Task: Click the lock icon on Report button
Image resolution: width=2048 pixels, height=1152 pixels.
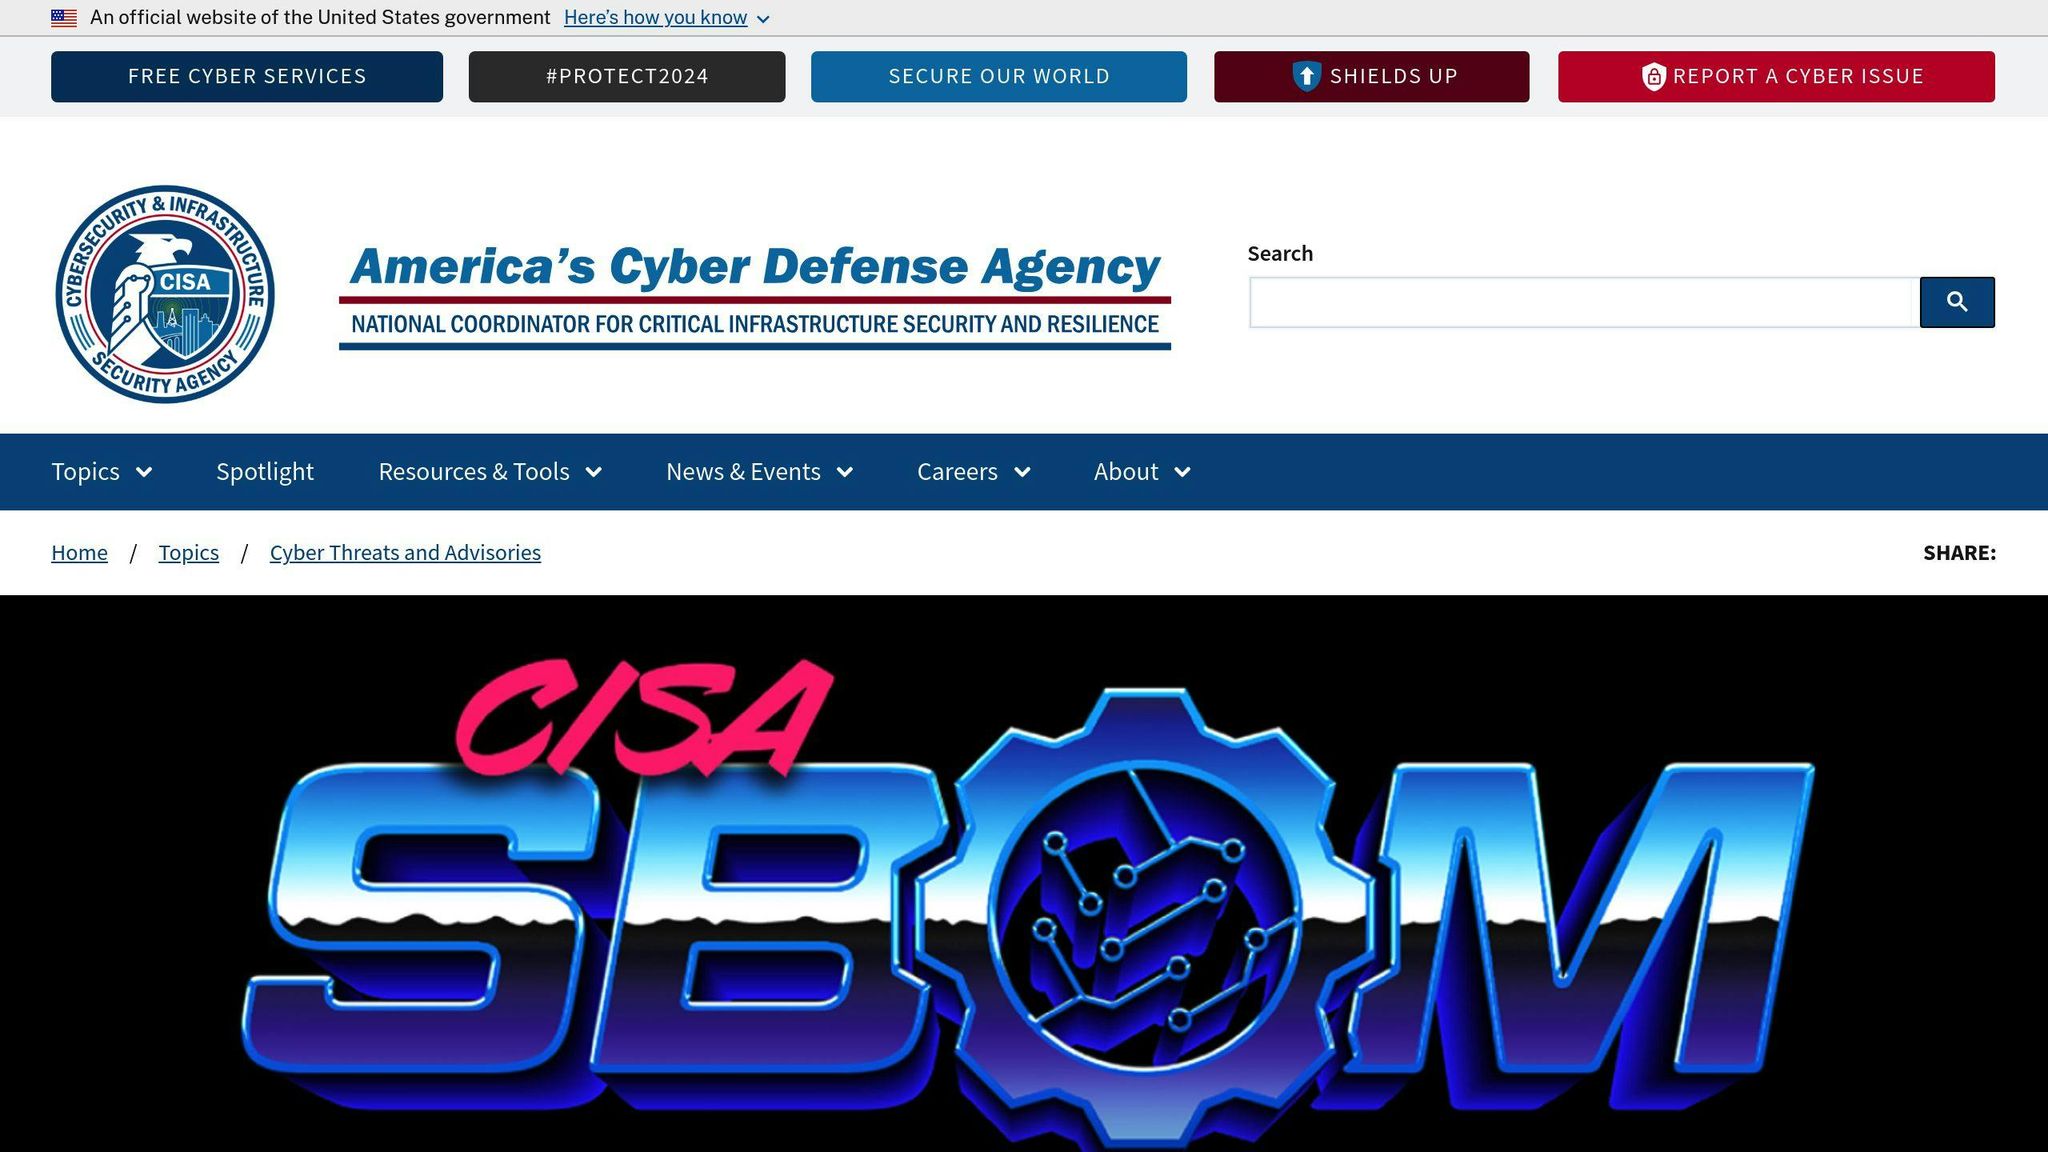Action: (1654, 77)
